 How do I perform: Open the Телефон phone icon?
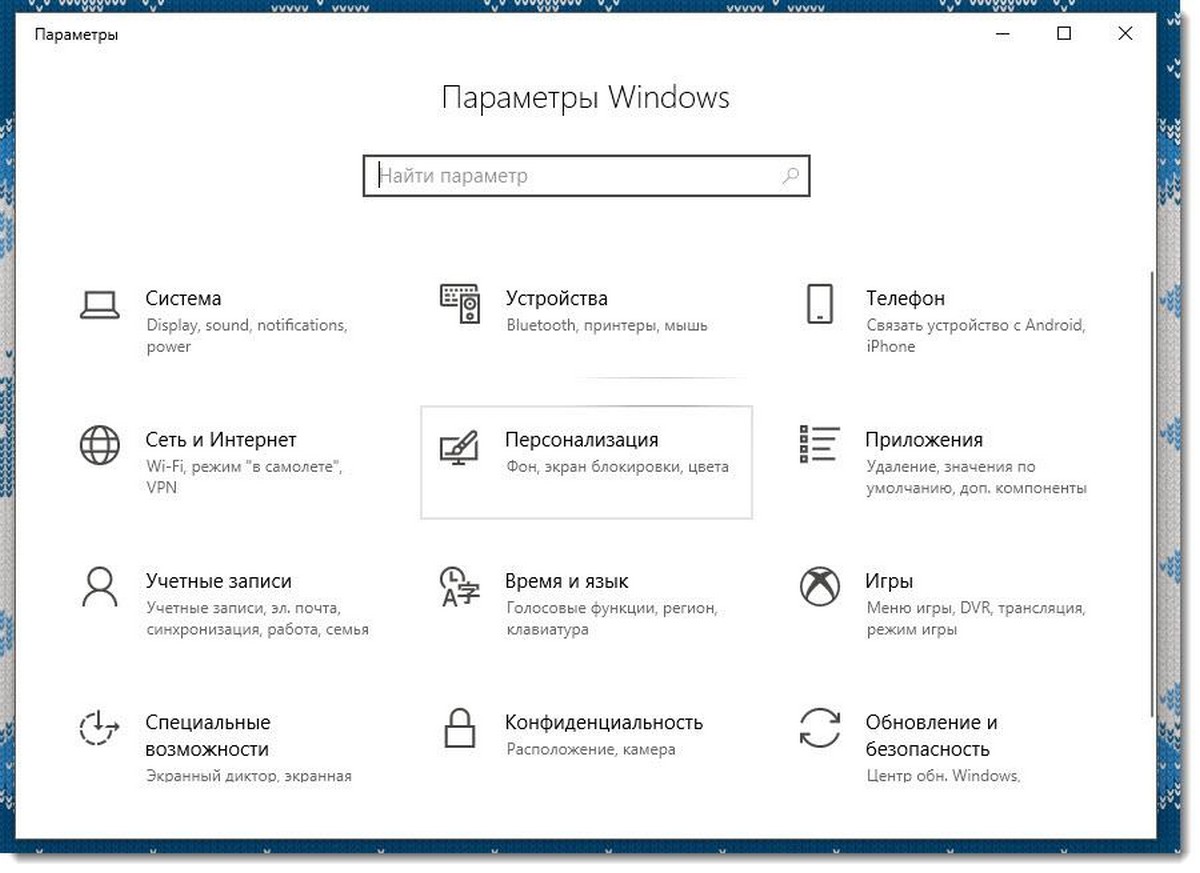(820, 303)
